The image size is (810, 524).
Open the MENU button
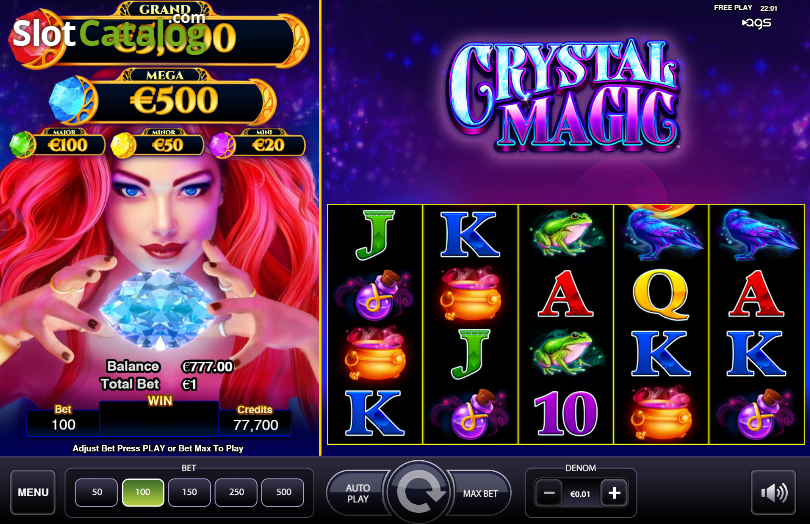pos(33,492)
